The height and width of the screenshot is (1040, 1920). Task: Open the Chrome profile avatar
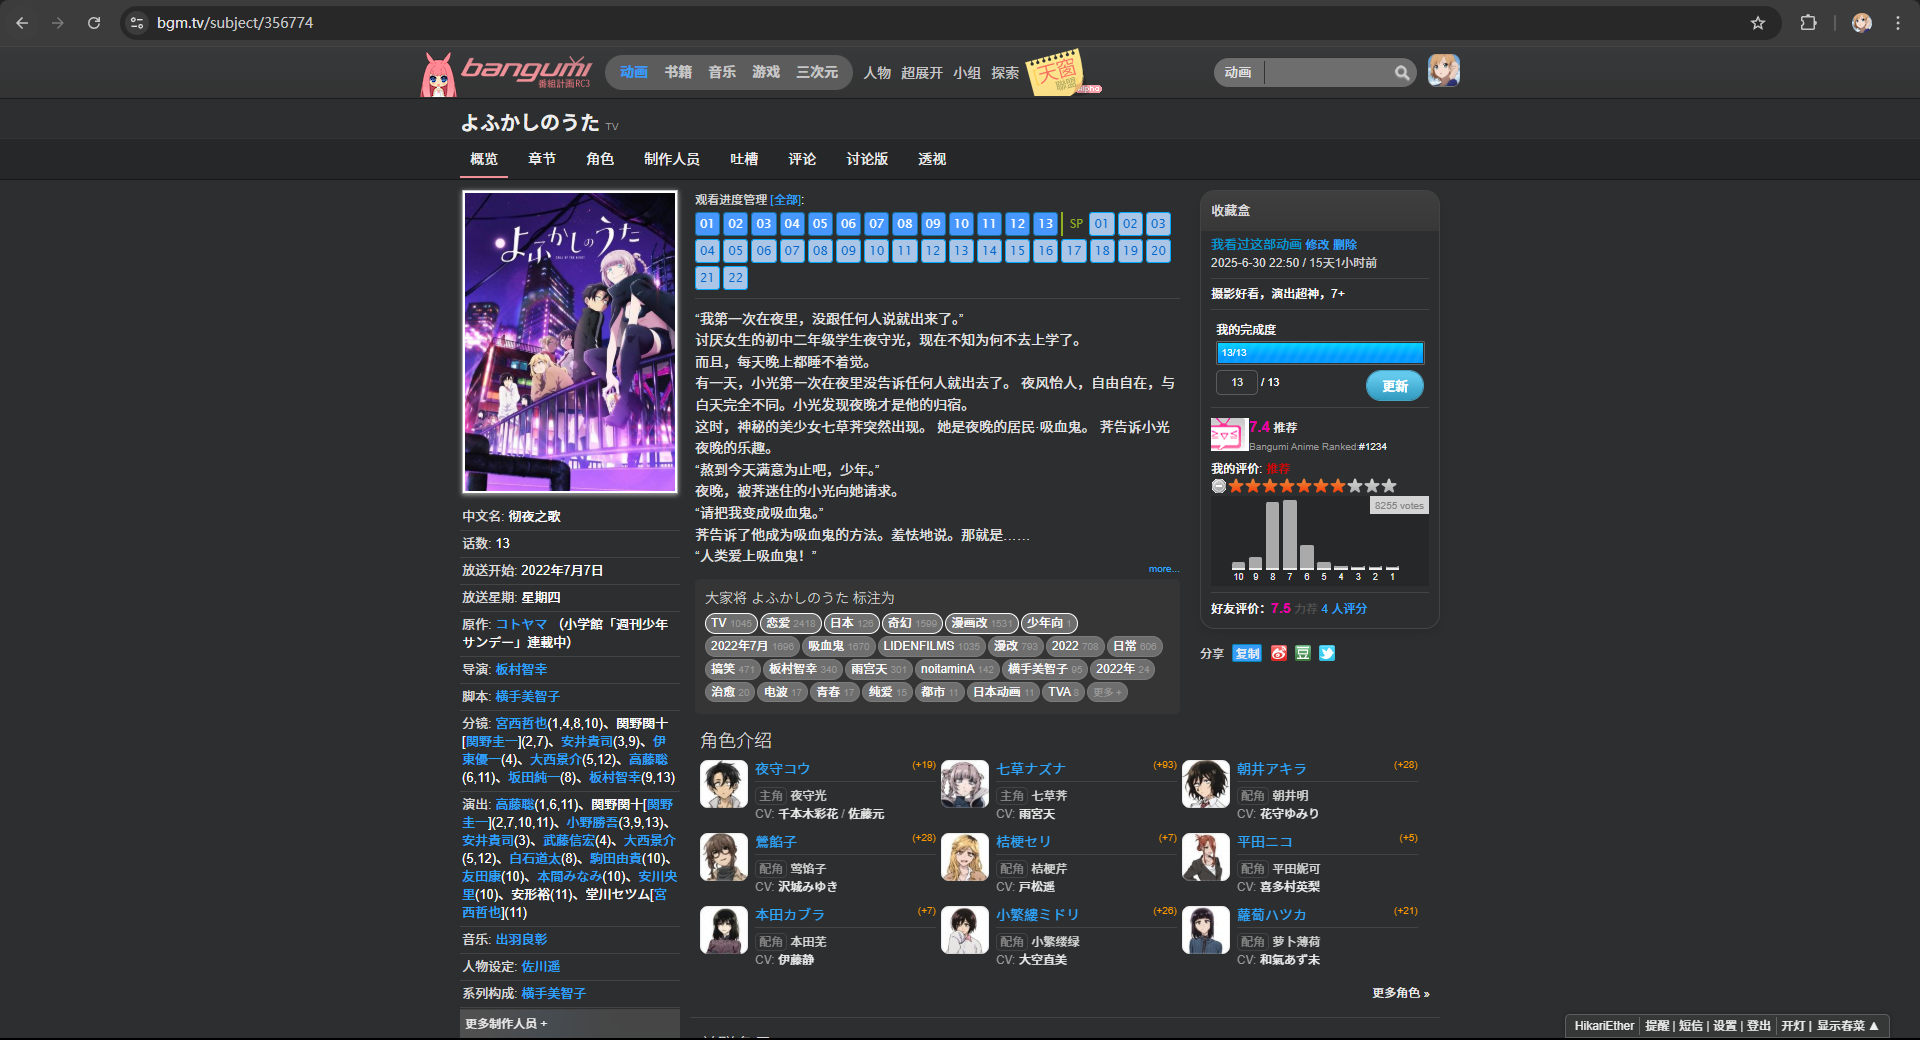[1861, 22]
